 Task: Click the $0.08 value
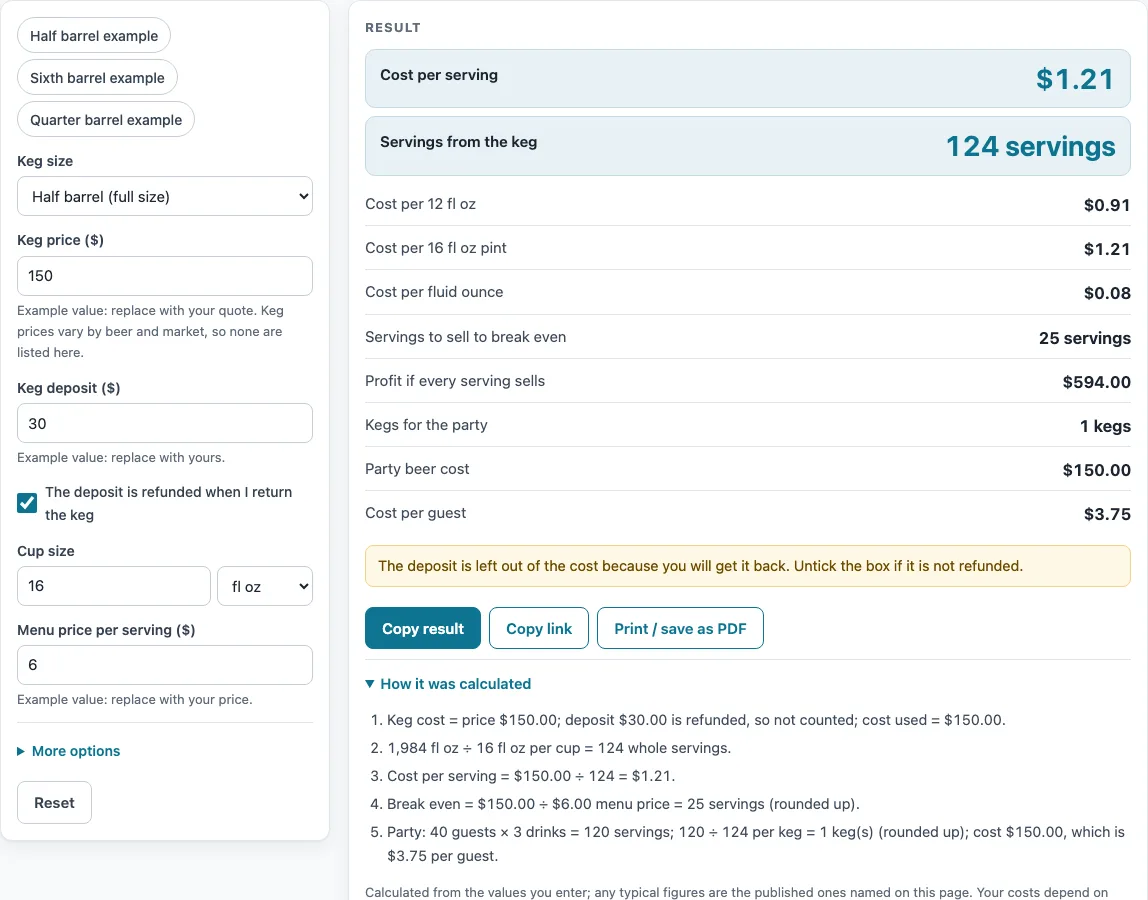coord(1107,294)
